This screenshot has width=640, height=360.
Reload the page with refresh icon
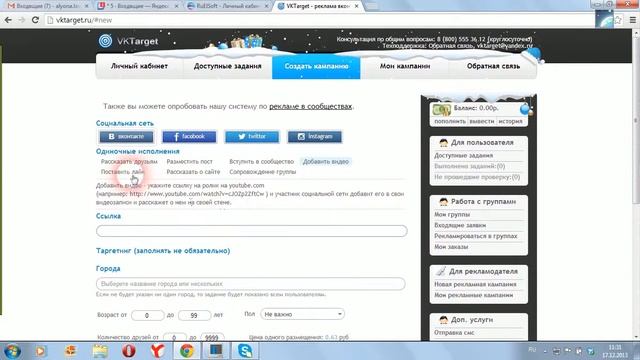pyautogui.click(x=35, y=20)
